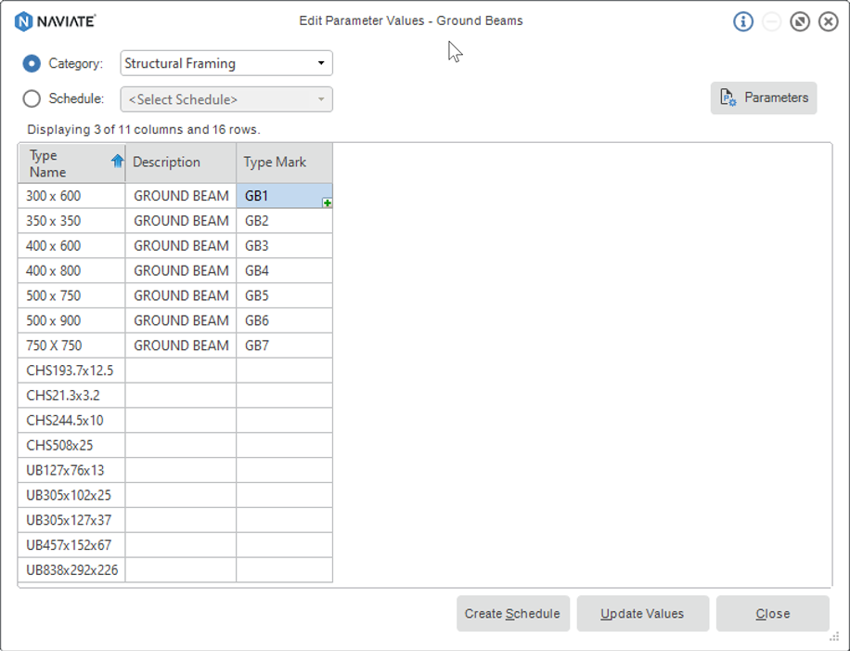Click the empty Description cell for CHS193.7x12.5
Screen dimensions: 850x651
[x=180, y=371]
